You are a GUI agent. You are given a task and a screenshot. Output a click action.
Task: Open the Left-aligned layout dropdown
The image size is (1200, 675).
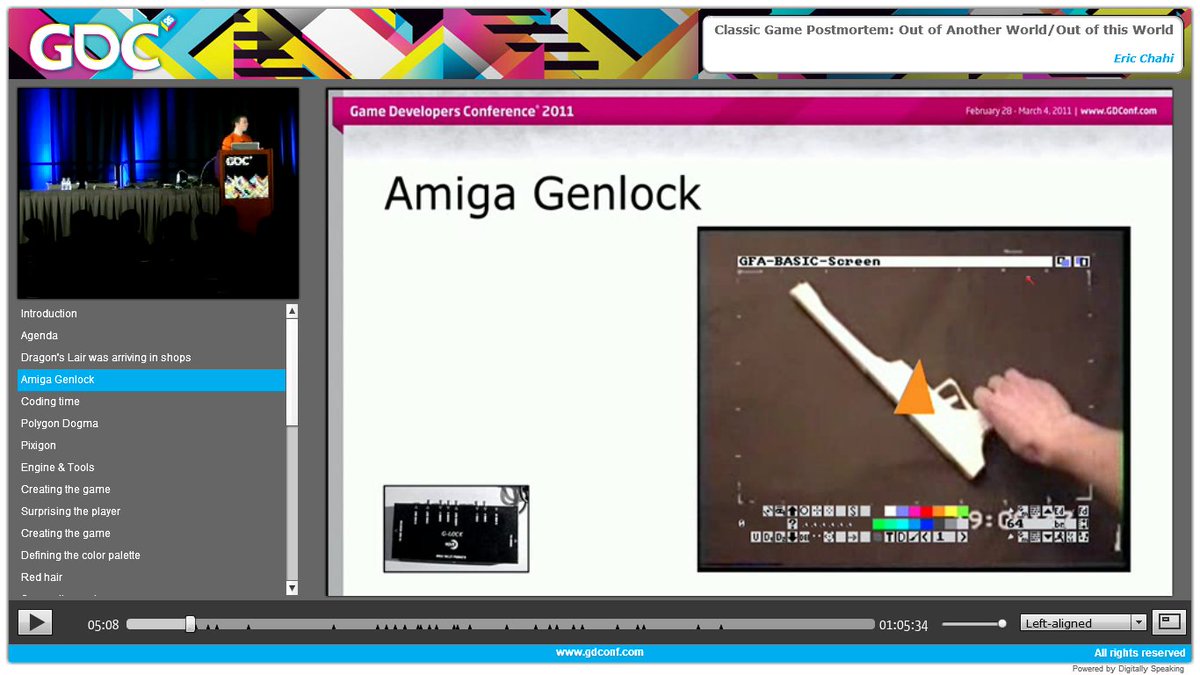tap(1083, 623)
